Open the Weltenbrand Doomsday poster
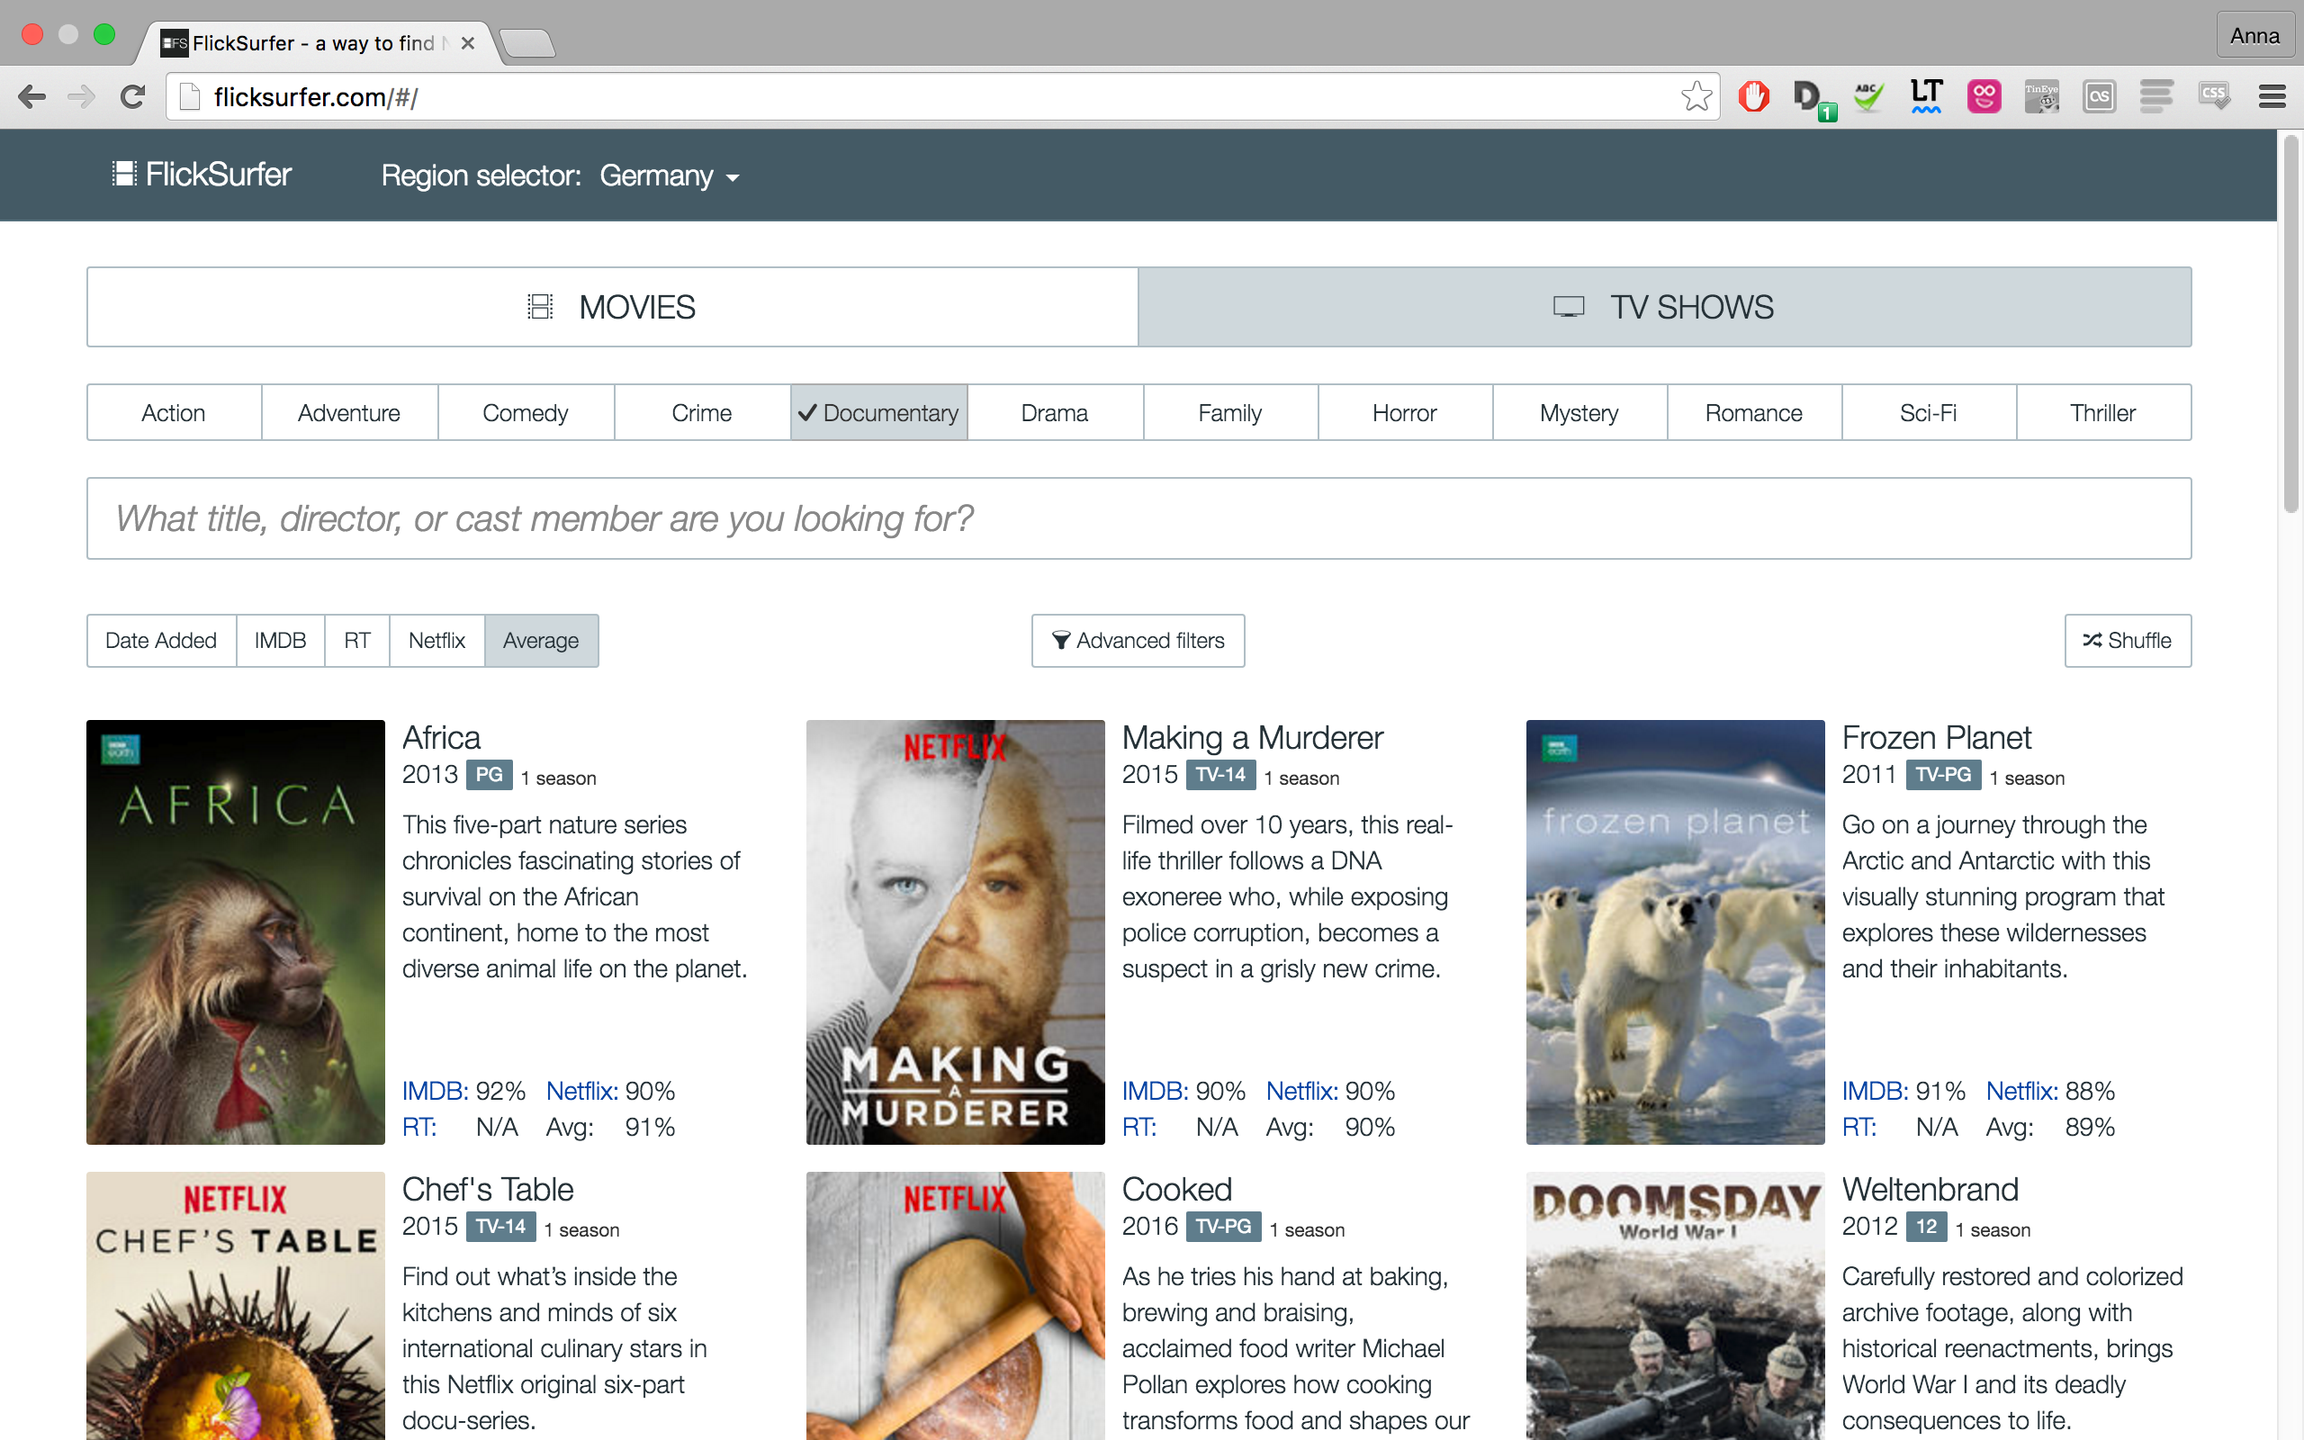The width and height of the screenshot is (2304, 1440). [x=1676, y=1306]
